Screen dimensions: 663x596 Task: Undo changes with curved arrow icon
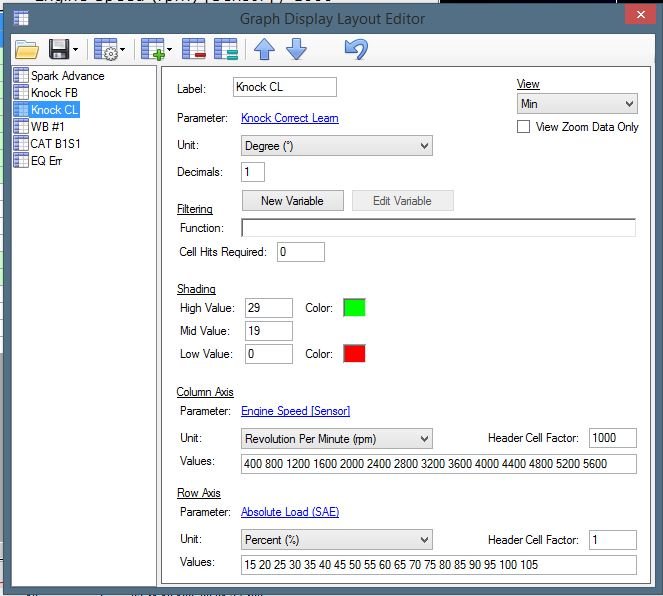356,49
